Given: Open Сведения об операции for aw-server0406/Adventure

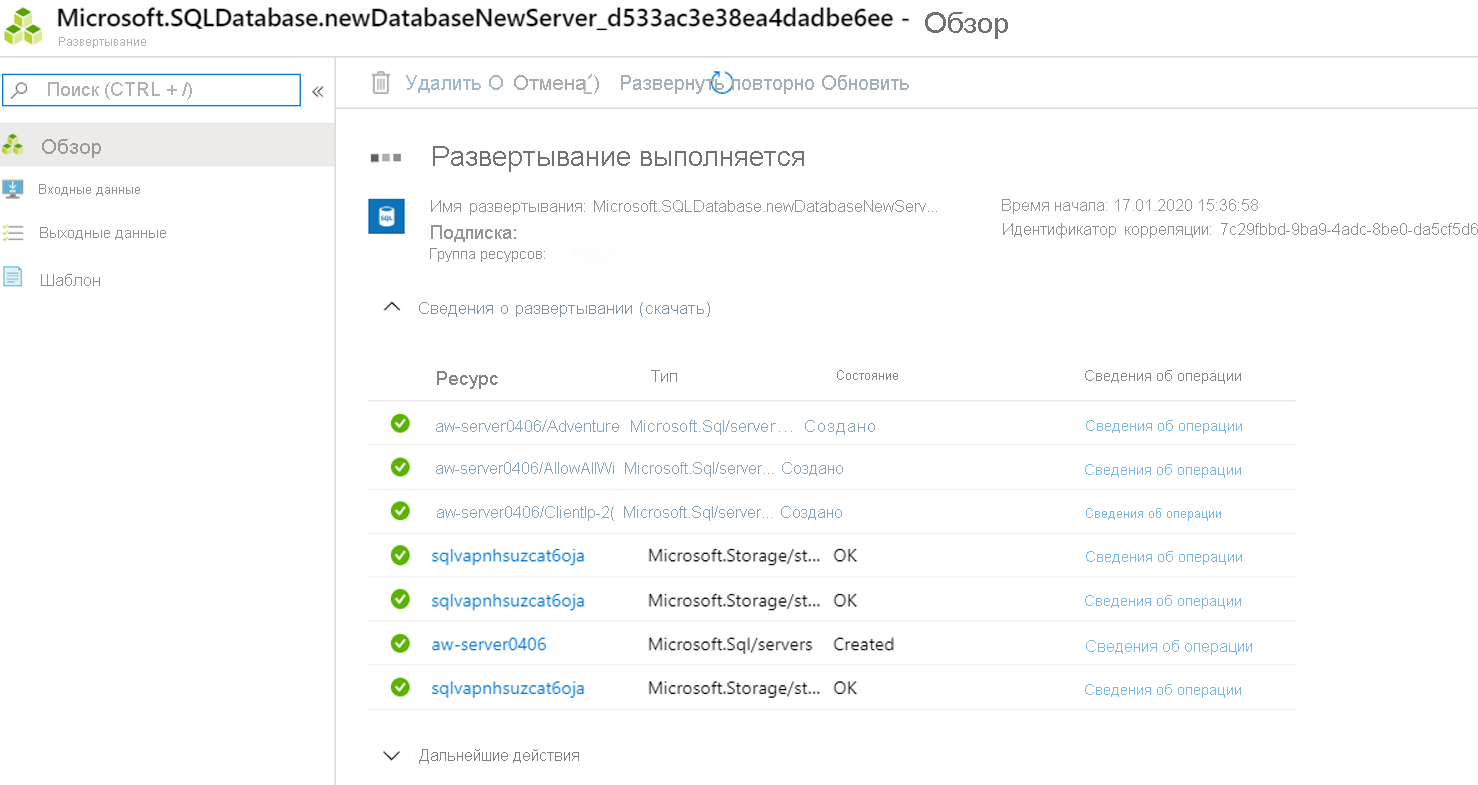Looking at the screenshot, I should point(1164,426).
